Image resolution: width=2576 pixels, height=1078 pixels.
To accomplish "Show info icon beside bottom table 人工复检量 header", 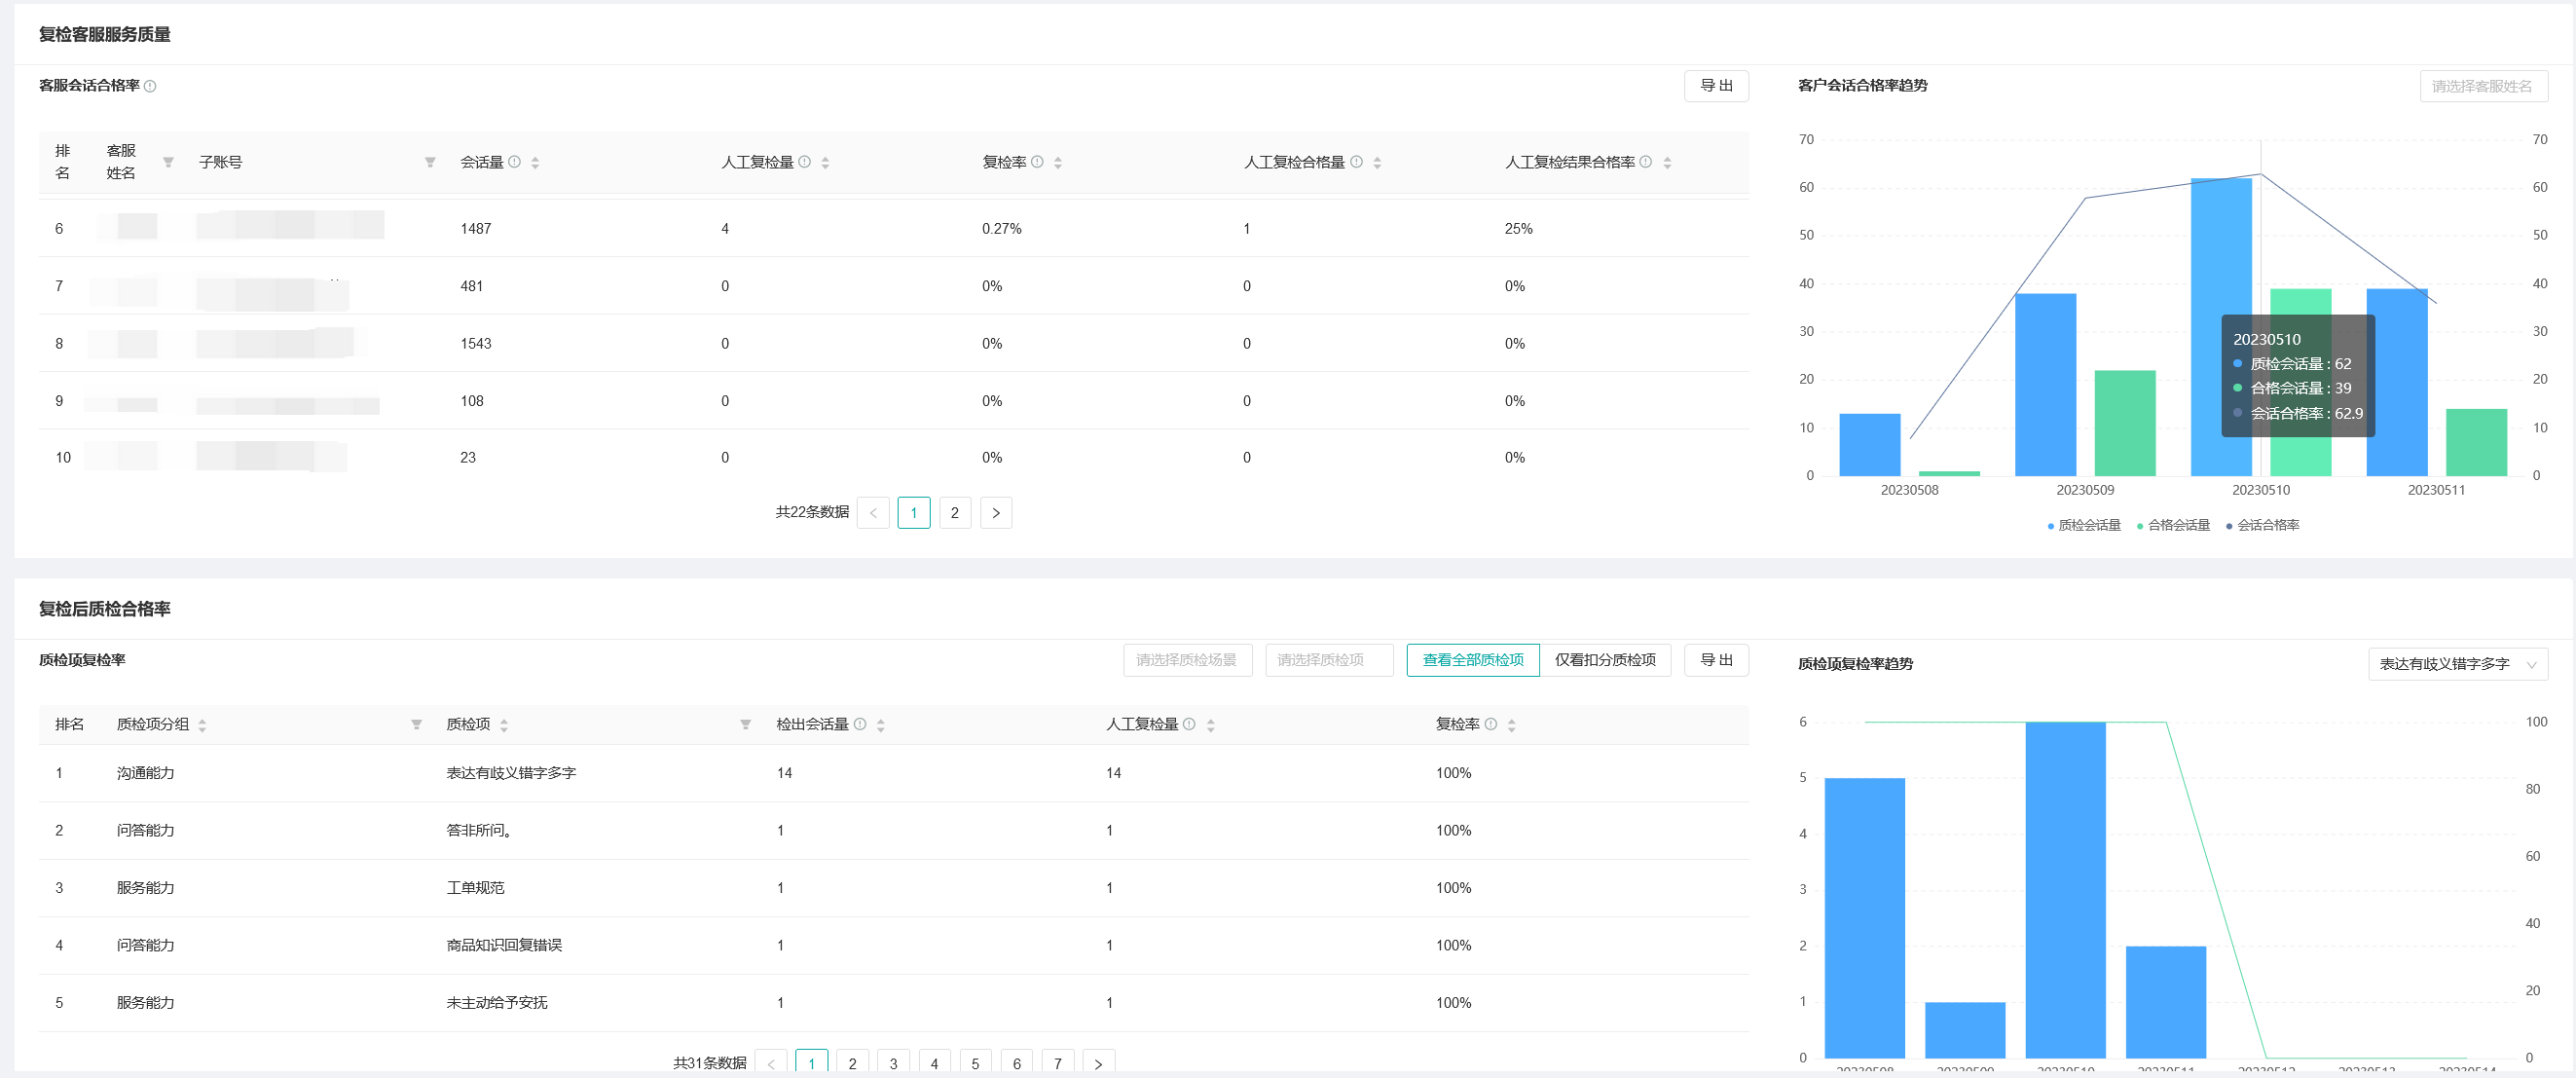I will (x=1189, y=723).
